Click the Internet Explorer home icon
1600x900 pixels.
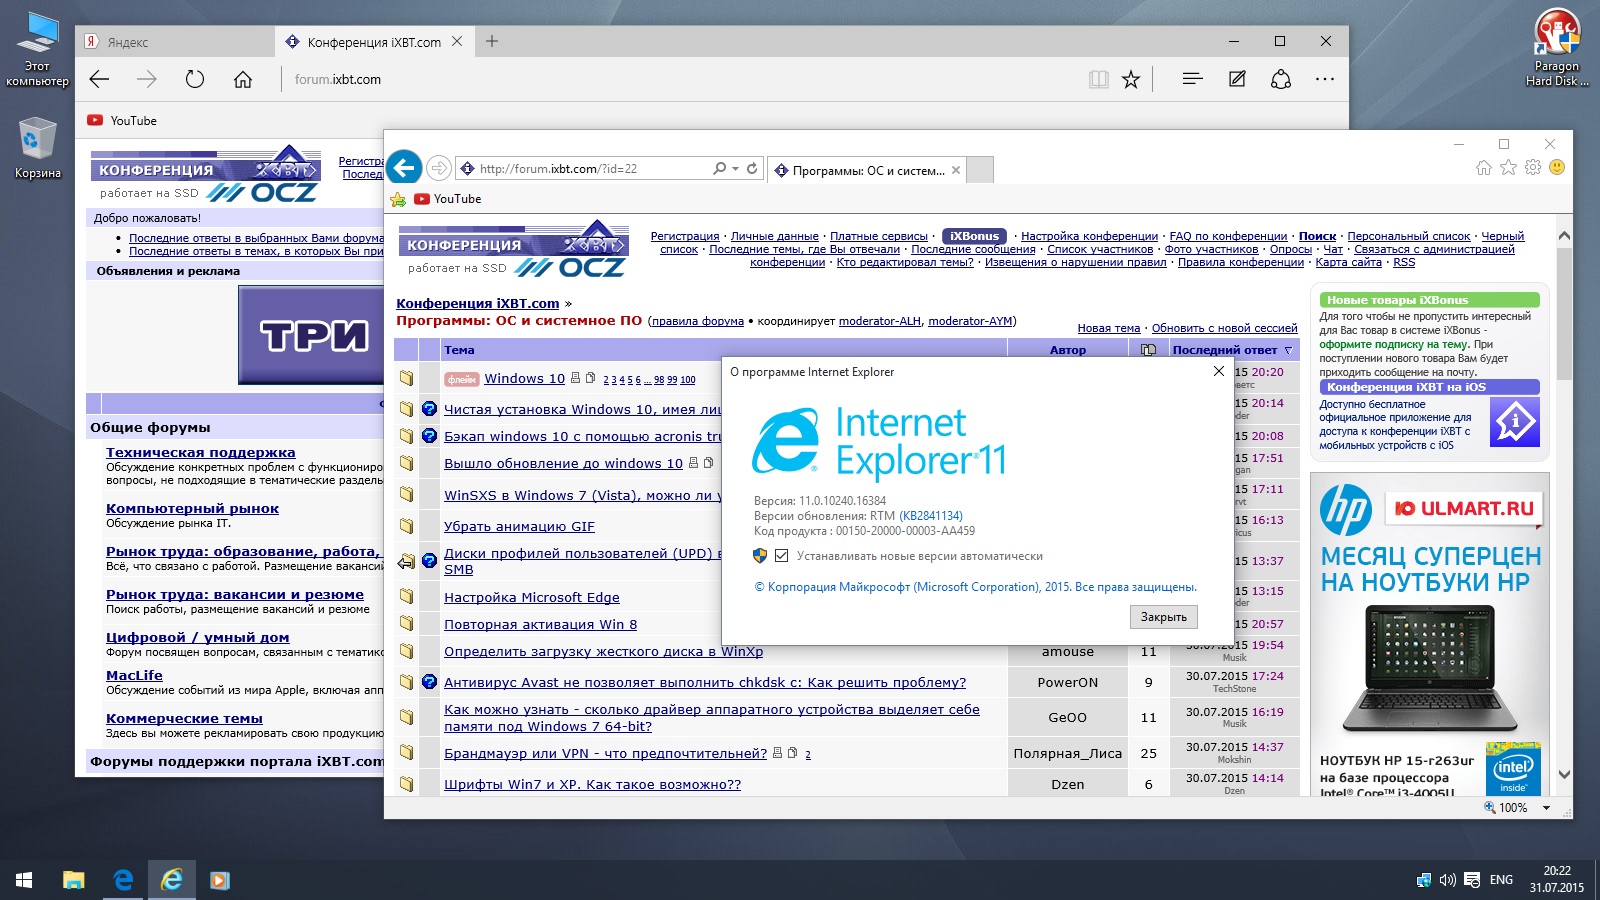(x=1484, y=168)
